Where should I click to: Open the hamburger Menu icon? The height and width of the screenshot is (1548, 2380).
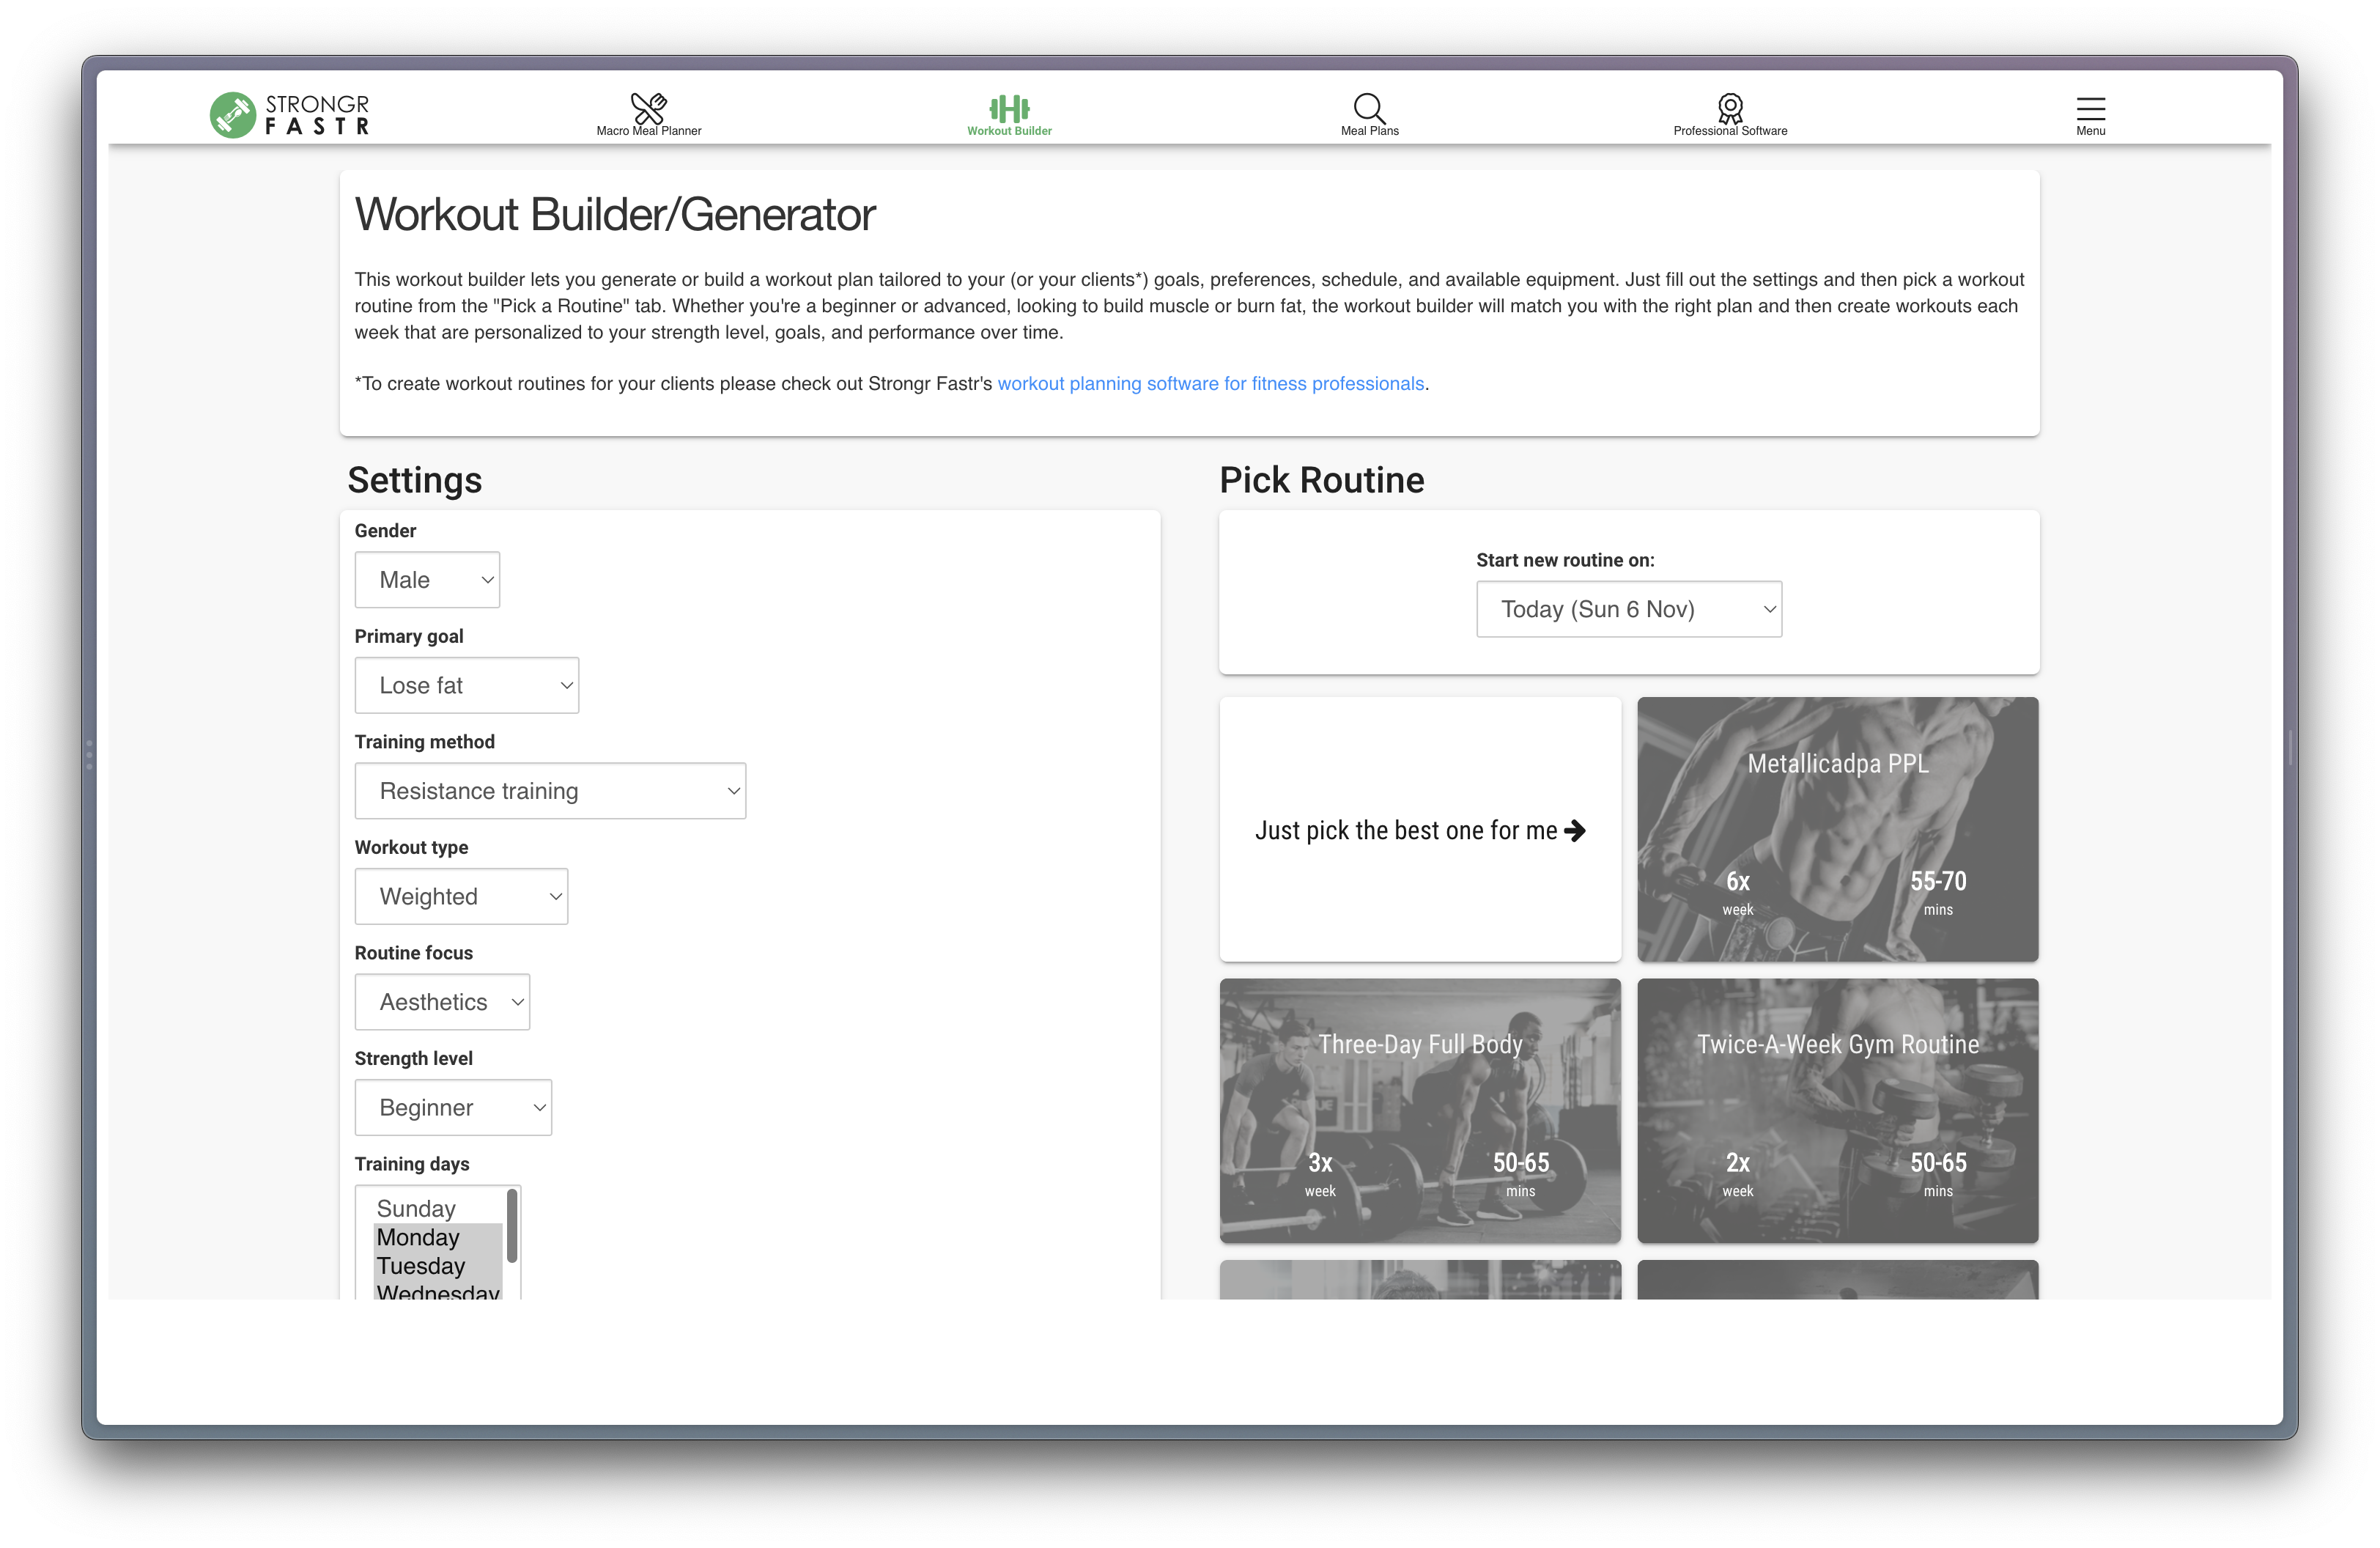tap(2090, 108)
